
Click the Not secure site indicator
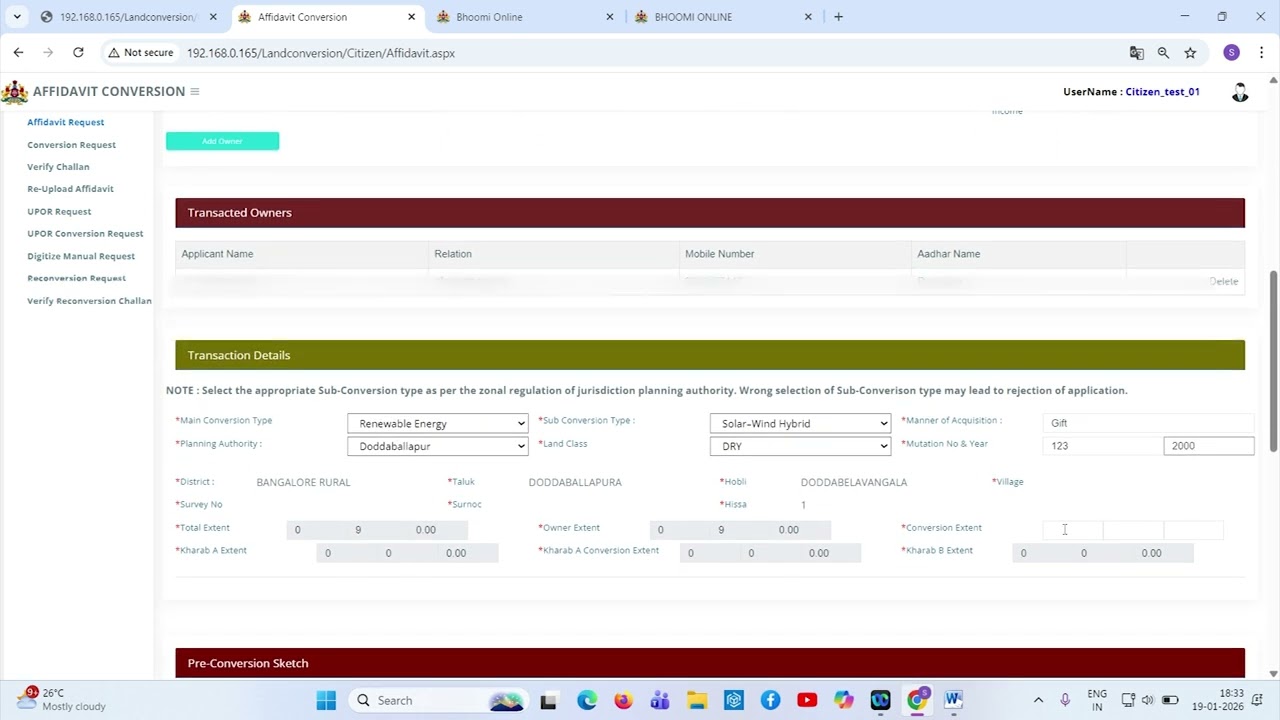(140, 53)
